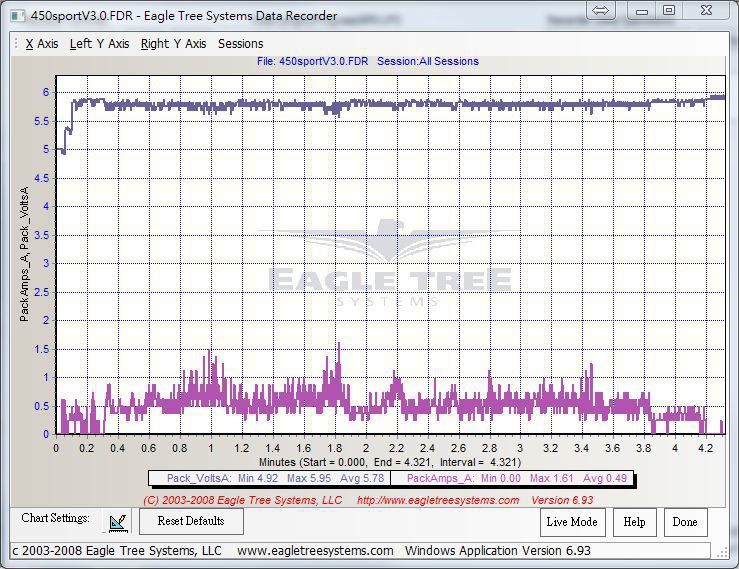The height and width of the screenshot is (569, 739).
Task: Maximize the Data Recorder window
Action: coord(669,11)
